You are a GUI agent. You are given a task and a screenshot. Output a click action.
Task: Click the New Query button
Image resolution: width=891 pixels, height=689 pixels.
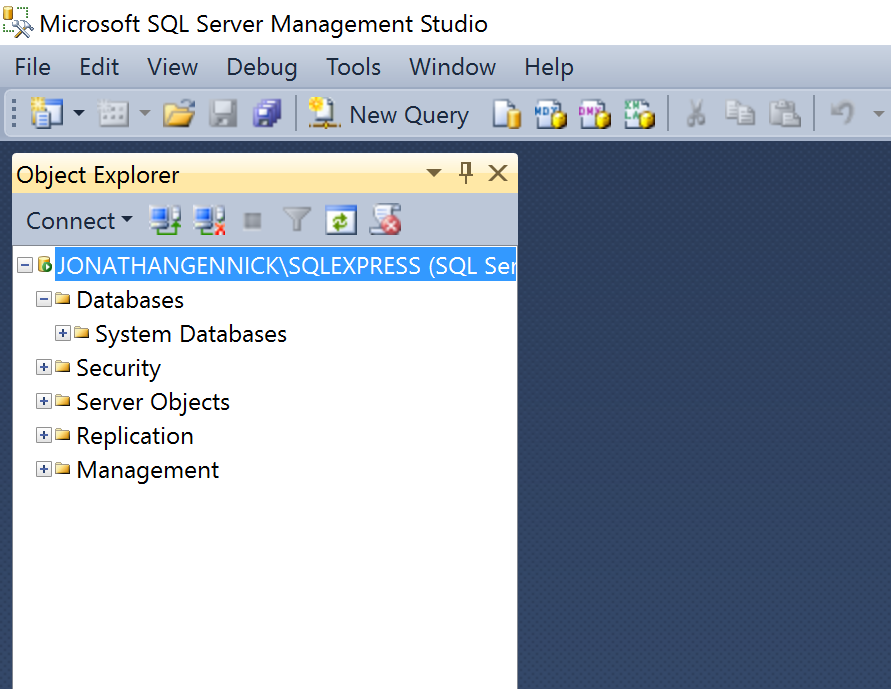pos(388,114)
